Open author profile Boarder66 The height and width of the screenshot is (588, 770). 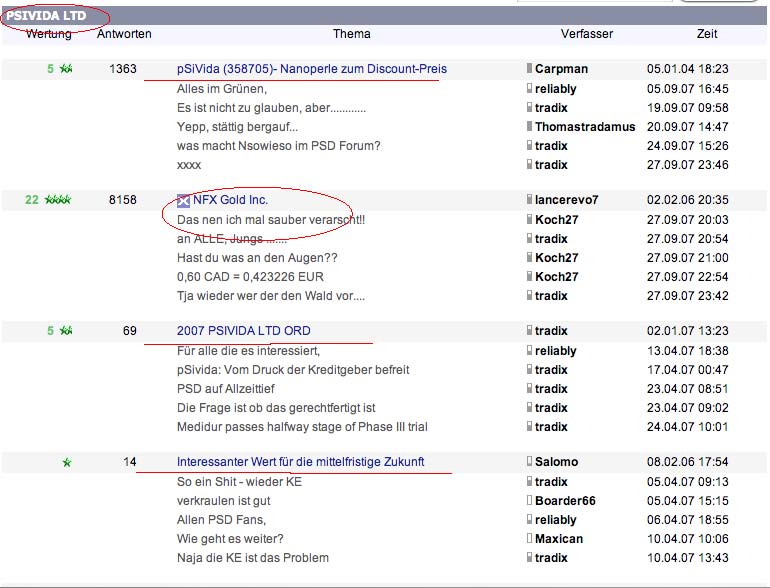pyautogui.click(x=565, y=501)
